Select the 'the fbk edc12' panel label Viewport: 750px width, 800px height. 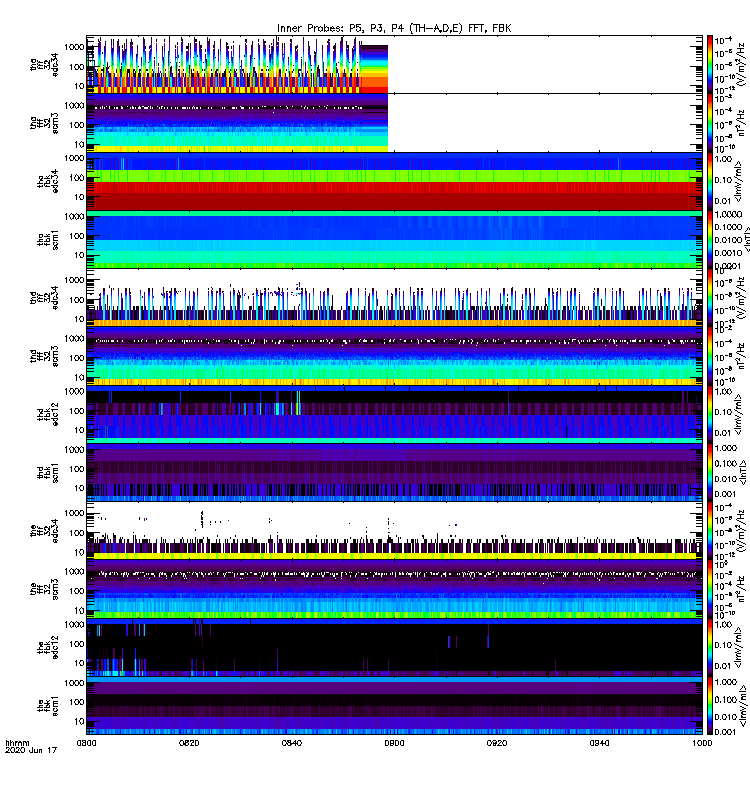pos(48,647)
